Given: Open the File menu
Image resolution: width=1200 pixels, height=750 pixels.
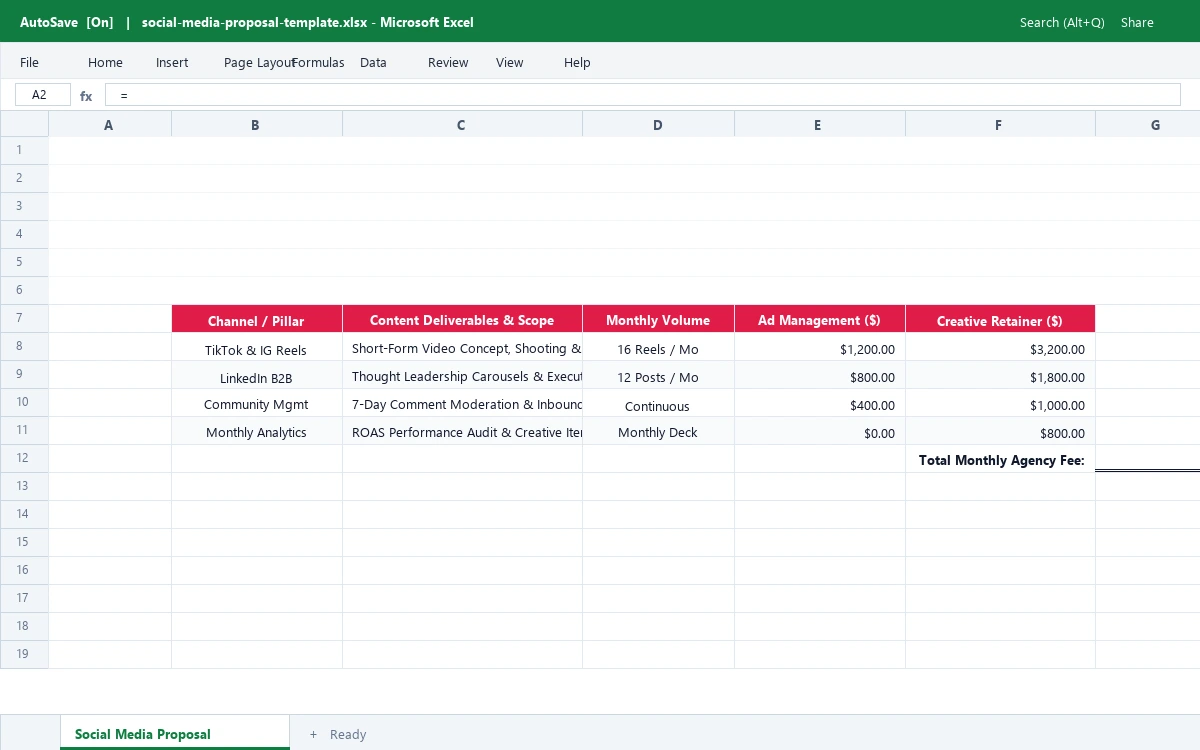Looking at the screenshot, I should 30,62.
